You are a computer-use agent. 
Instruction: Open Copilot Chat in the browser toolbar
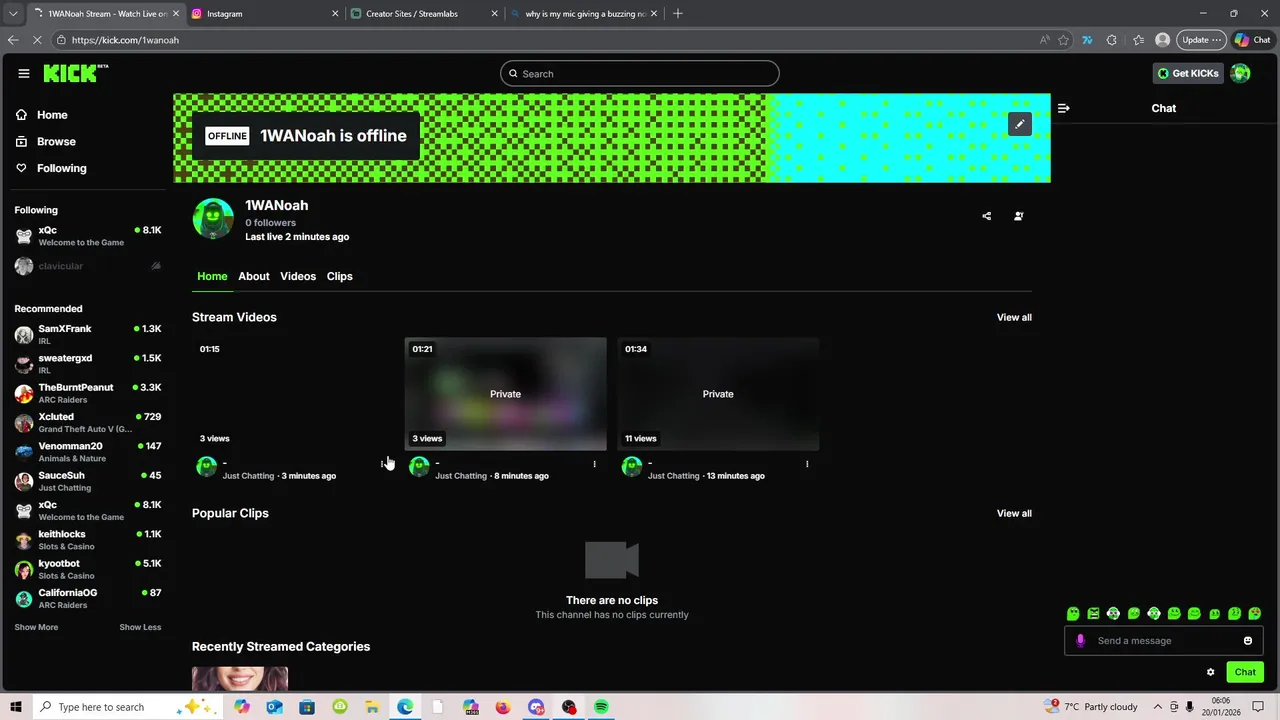pos(1252,40)
